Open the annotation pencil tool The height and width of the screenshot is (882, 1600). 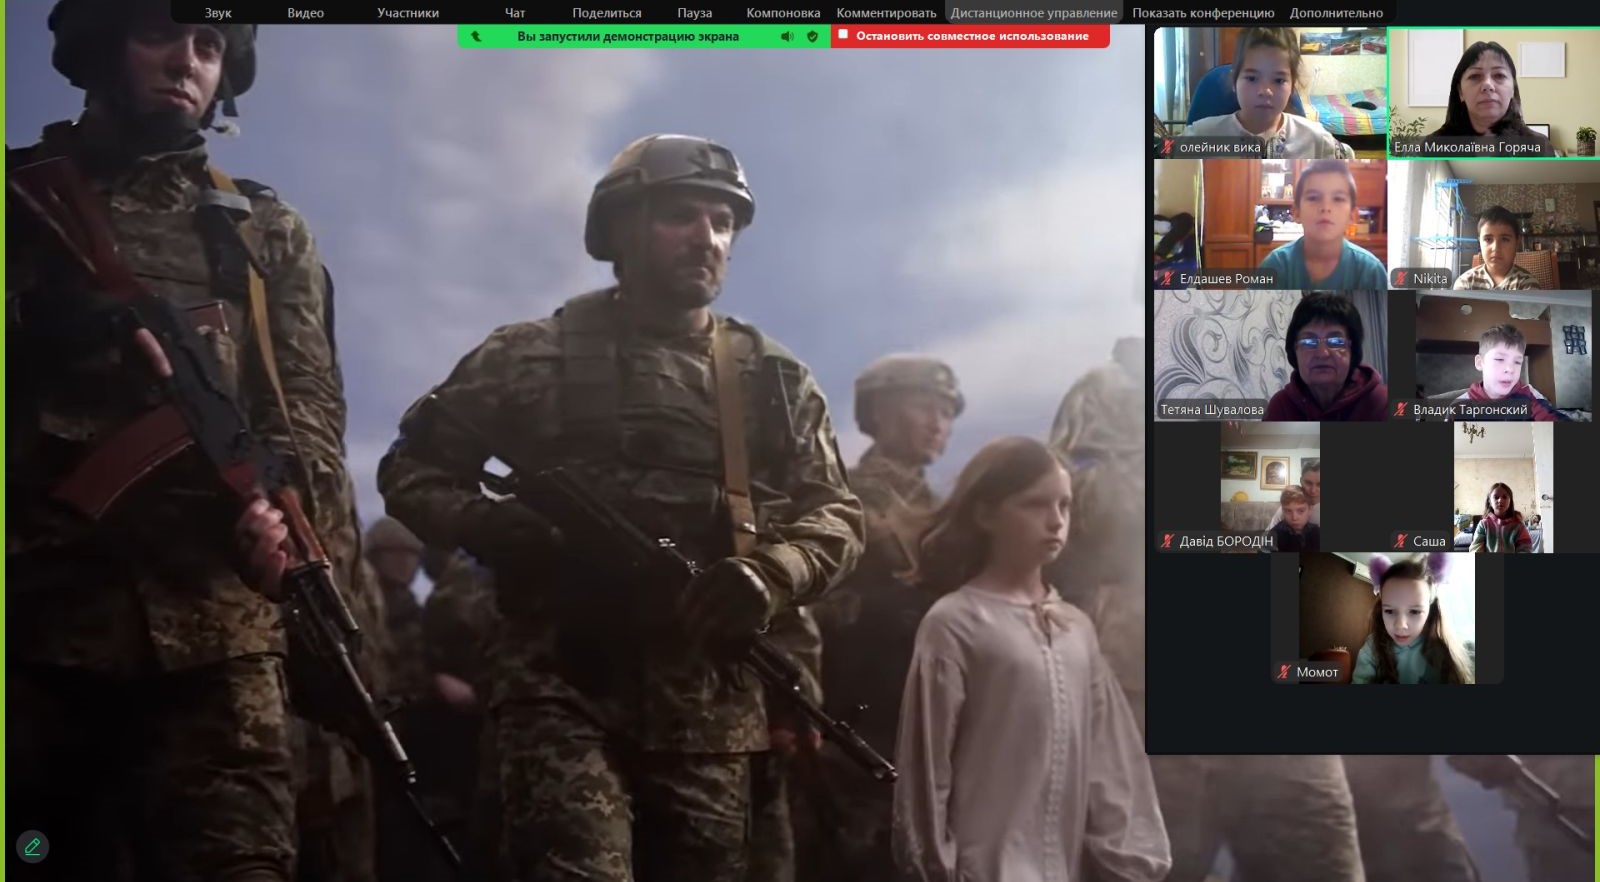point(32,846)
